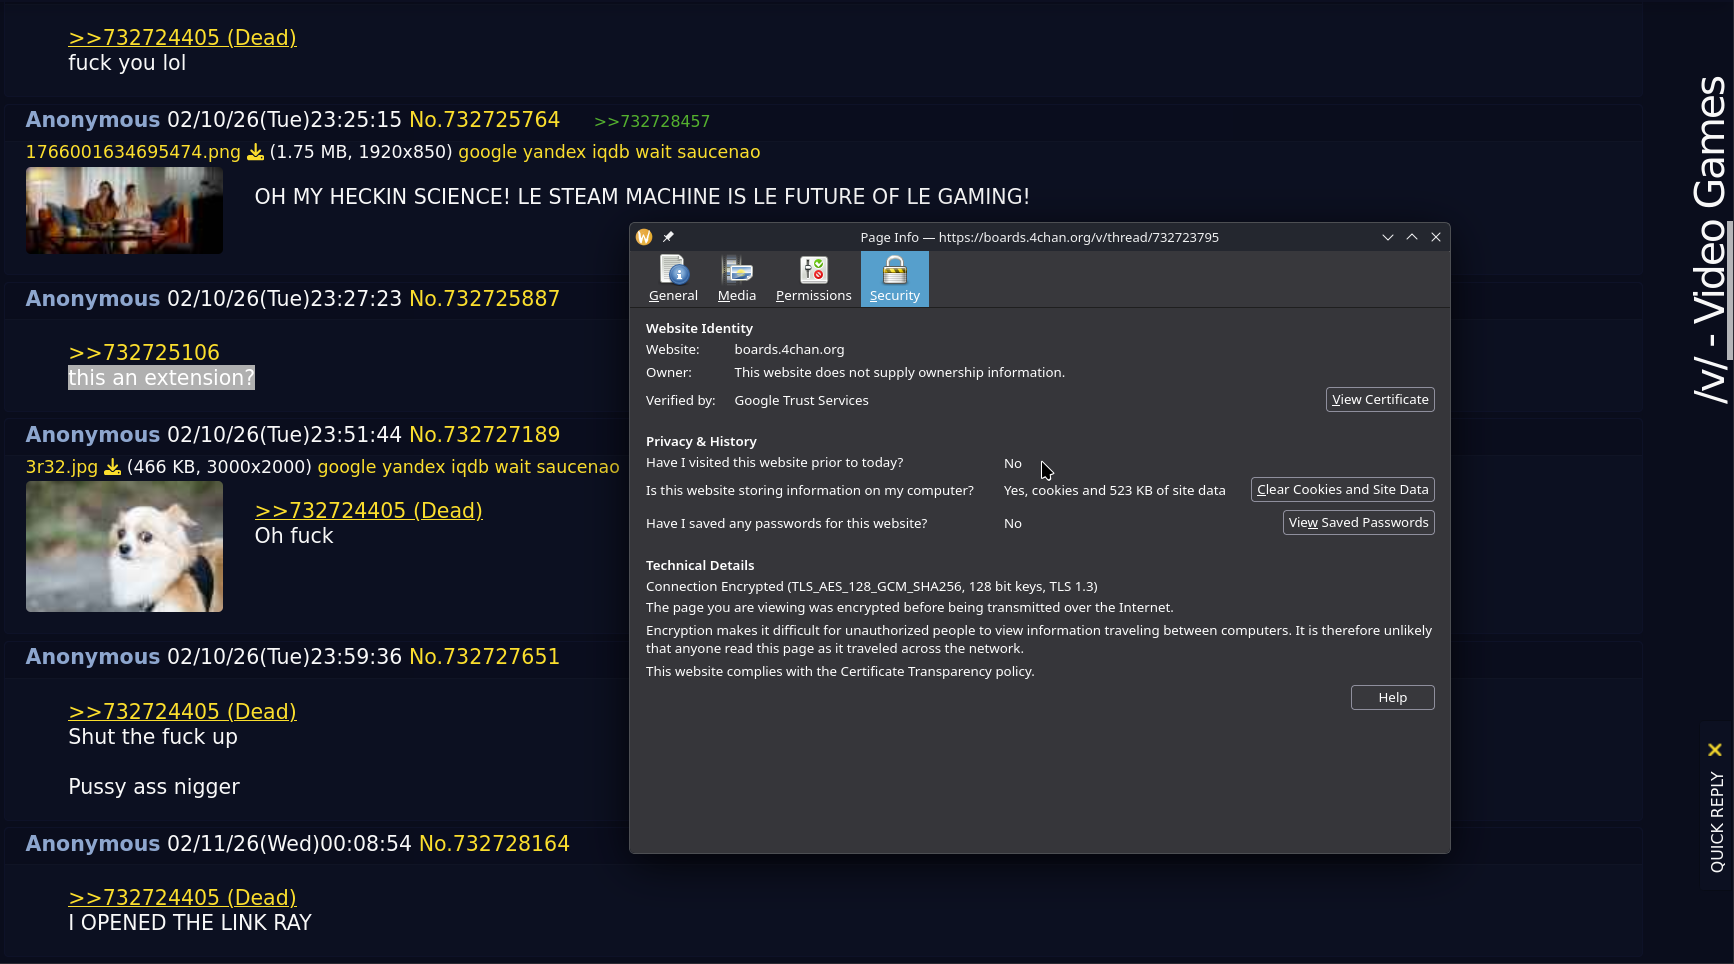Expand thumbnail of post No.732725764
The width and height of the screenshot is (1734, 964).
click(x=124, y=210)
